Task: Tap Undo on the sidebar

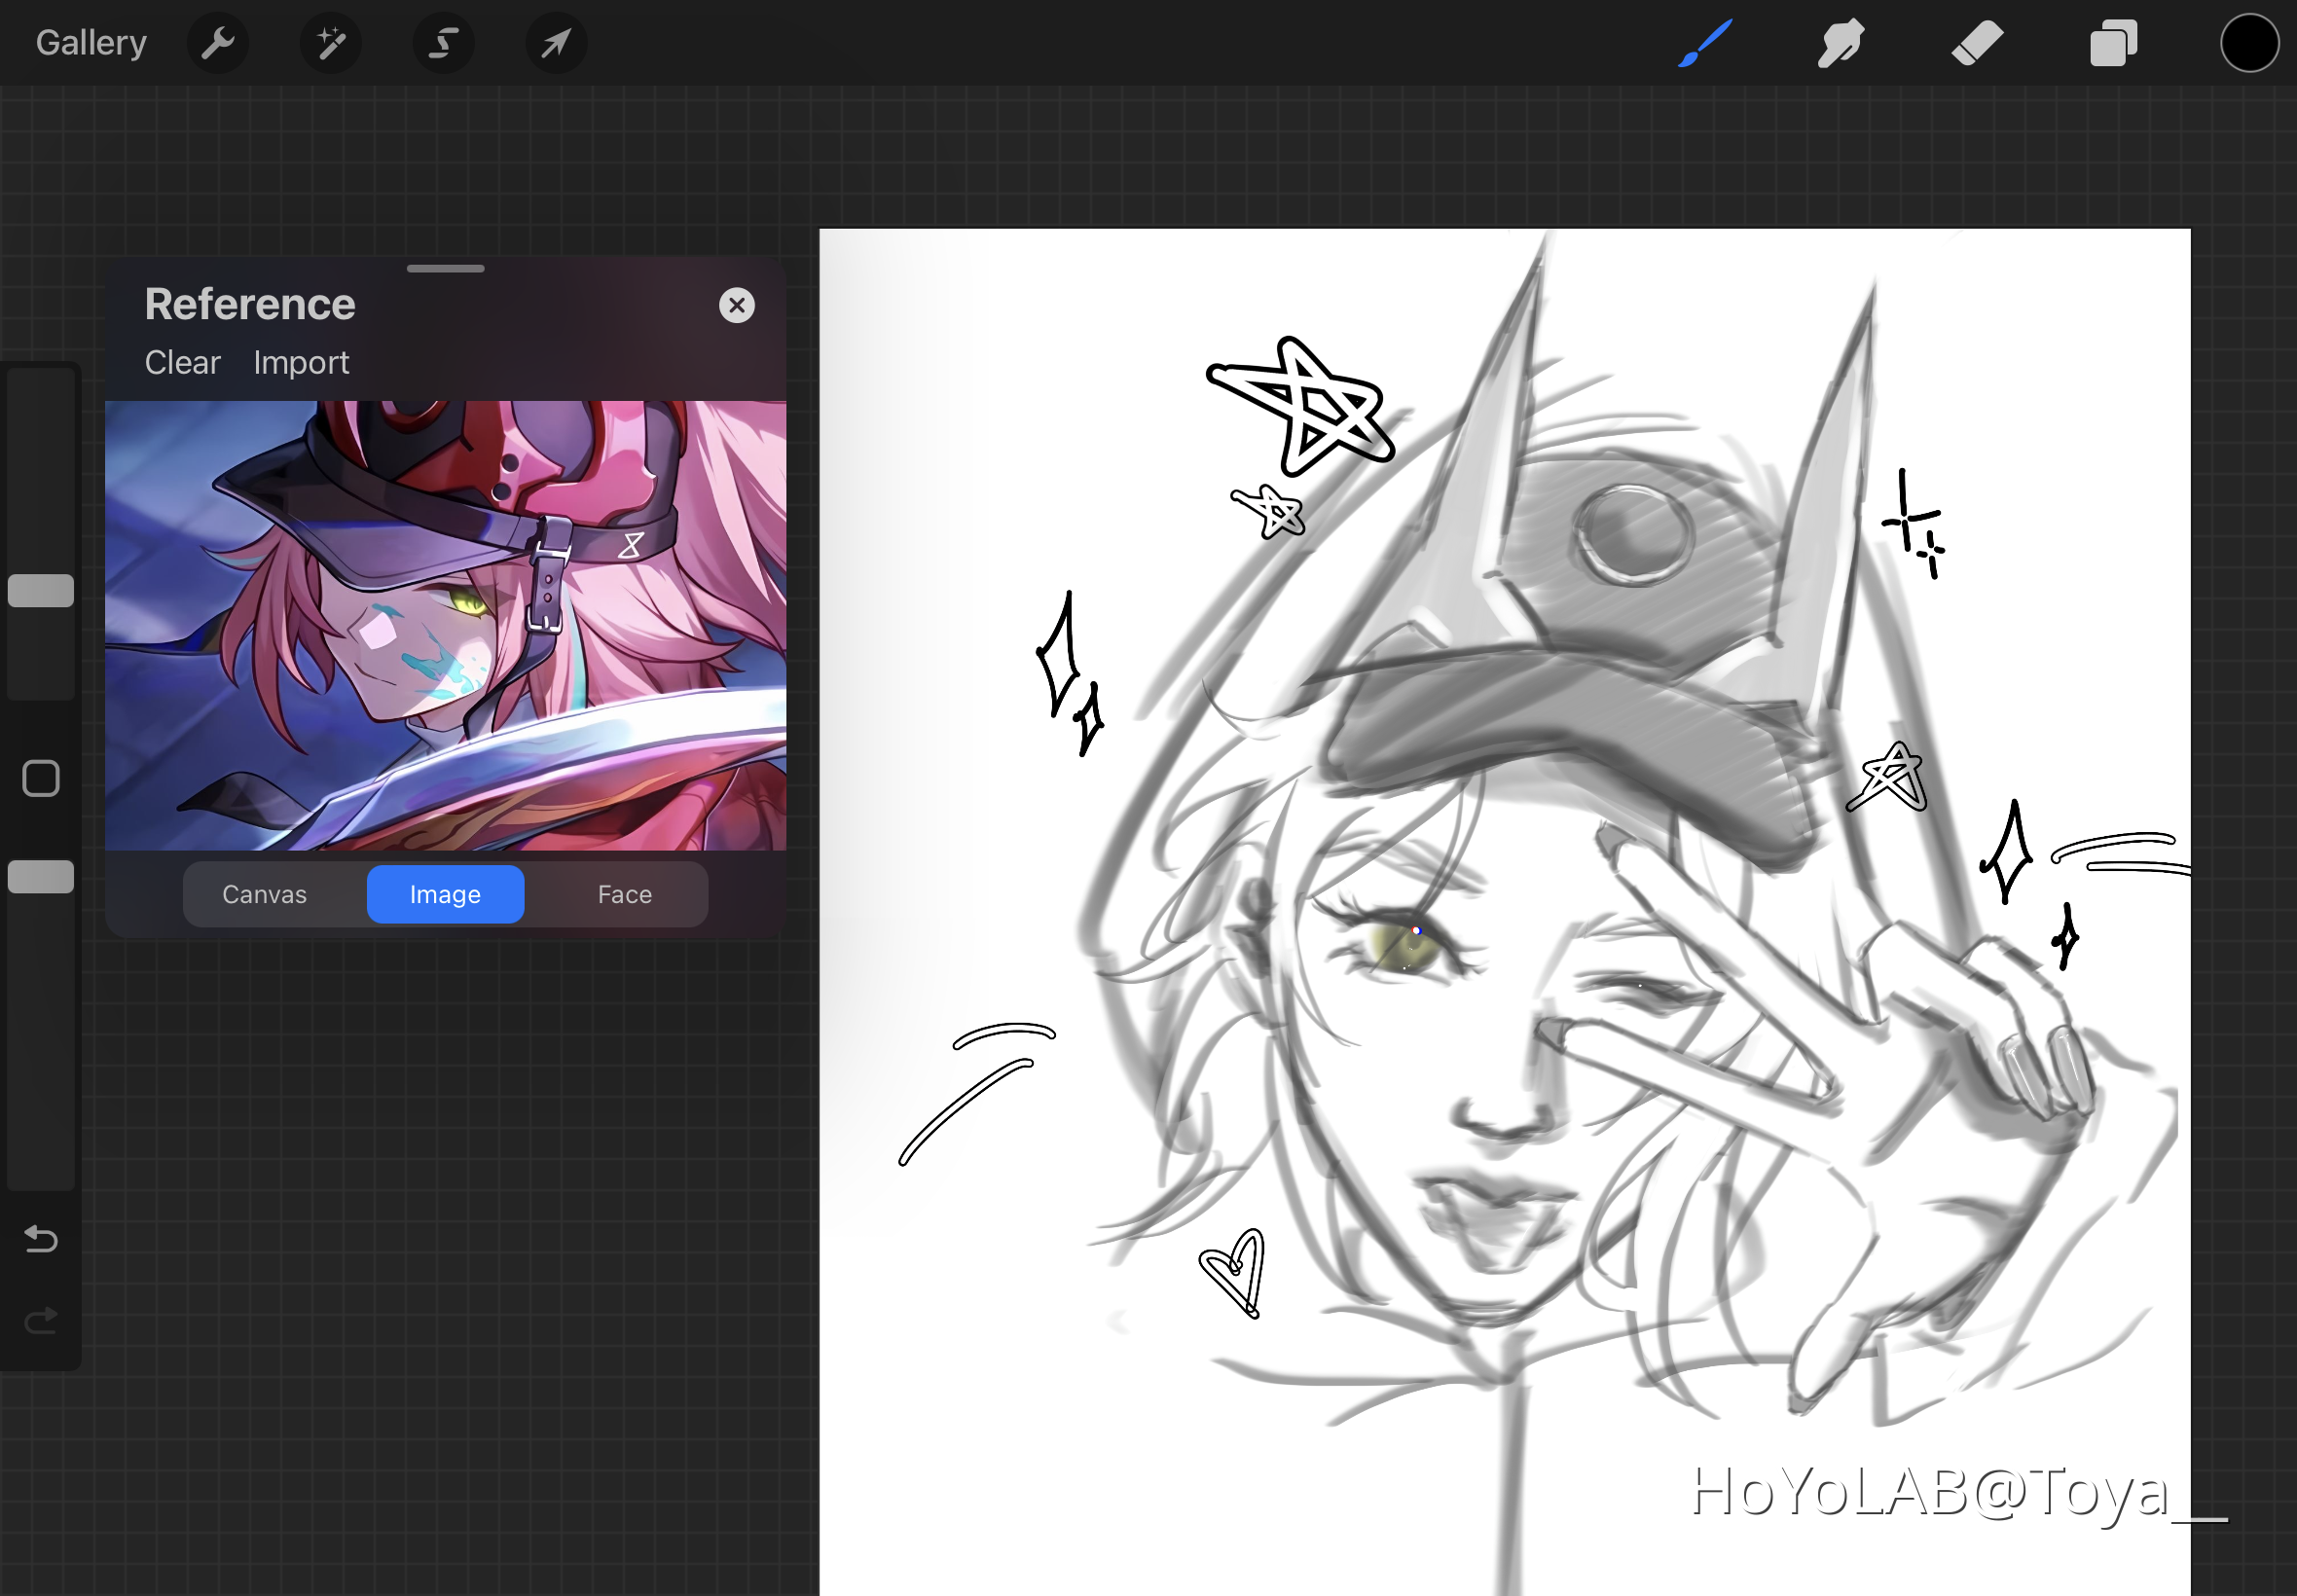Action: (x=40, y=1239)
